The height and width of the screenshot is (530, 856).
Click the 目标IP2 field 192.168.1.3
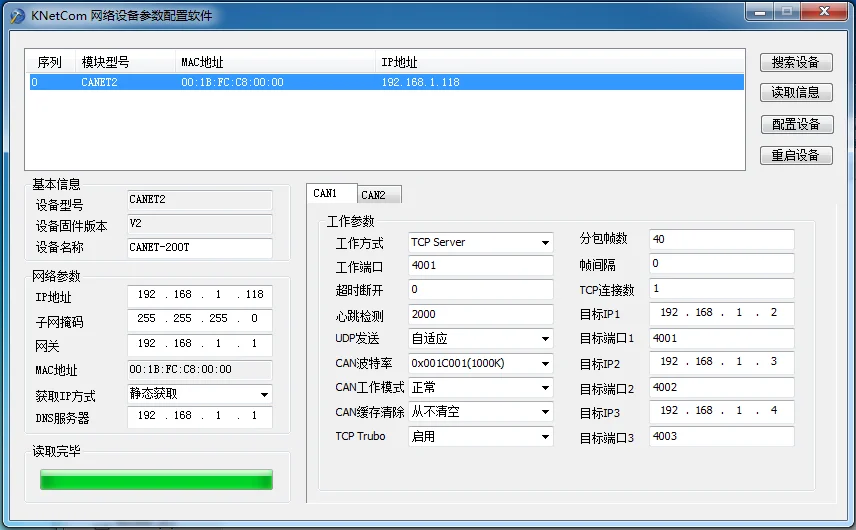722,362
